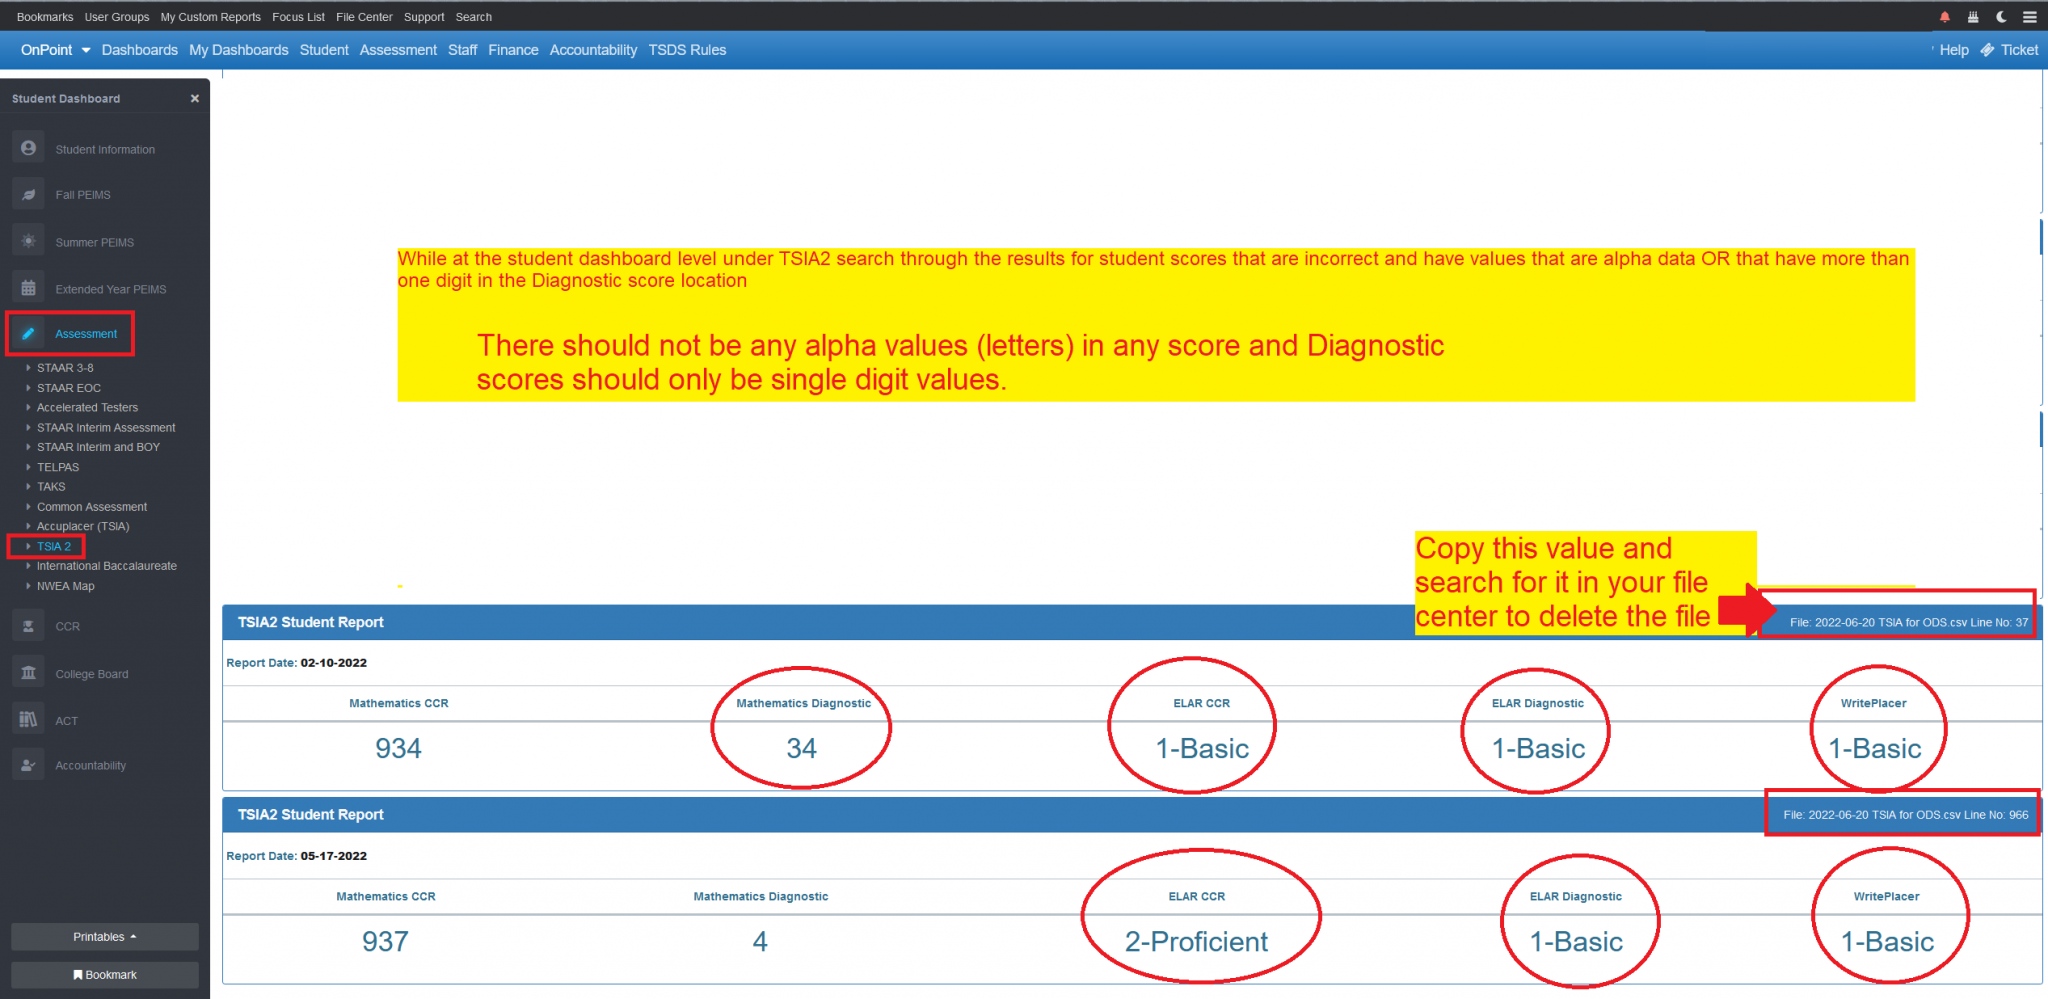The width and height of the screenshot is (2048, 999).
Task: Open the Accountability icon in sidebar
Action: coord(28,765)
